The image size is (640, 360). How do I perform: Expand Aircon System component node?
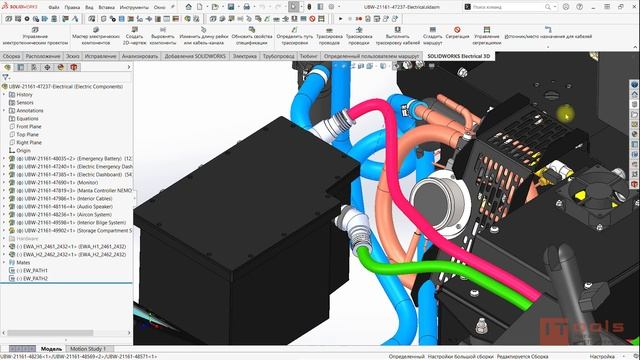pyautogui.click(x=4, y=214)
